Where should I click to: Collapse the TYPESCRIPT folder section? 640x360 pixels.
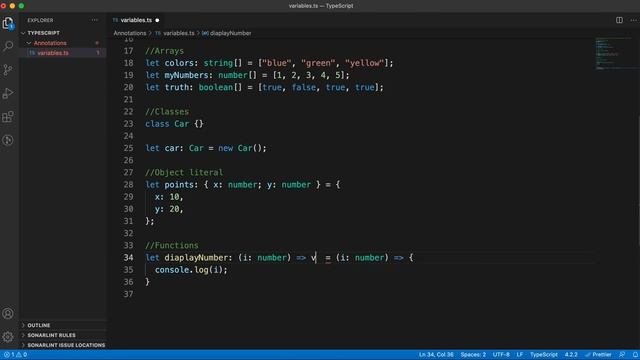tap(43, 33)
